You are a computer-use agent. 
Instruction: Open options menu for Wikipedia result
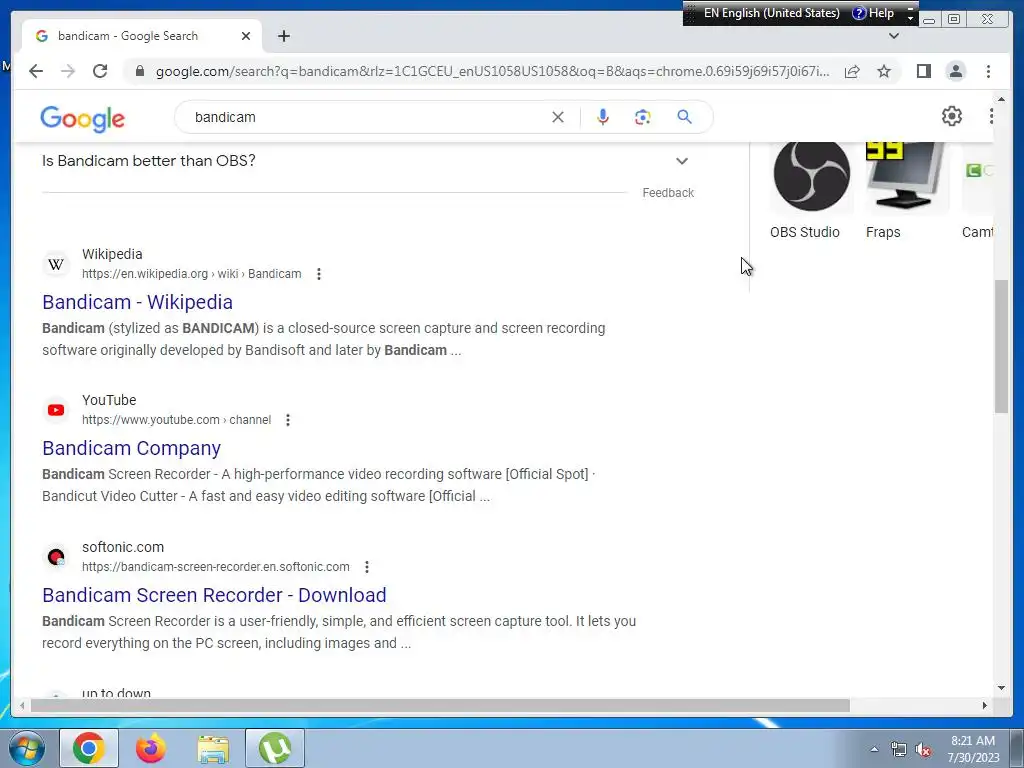pyautogui.click(x=319, y=274)
